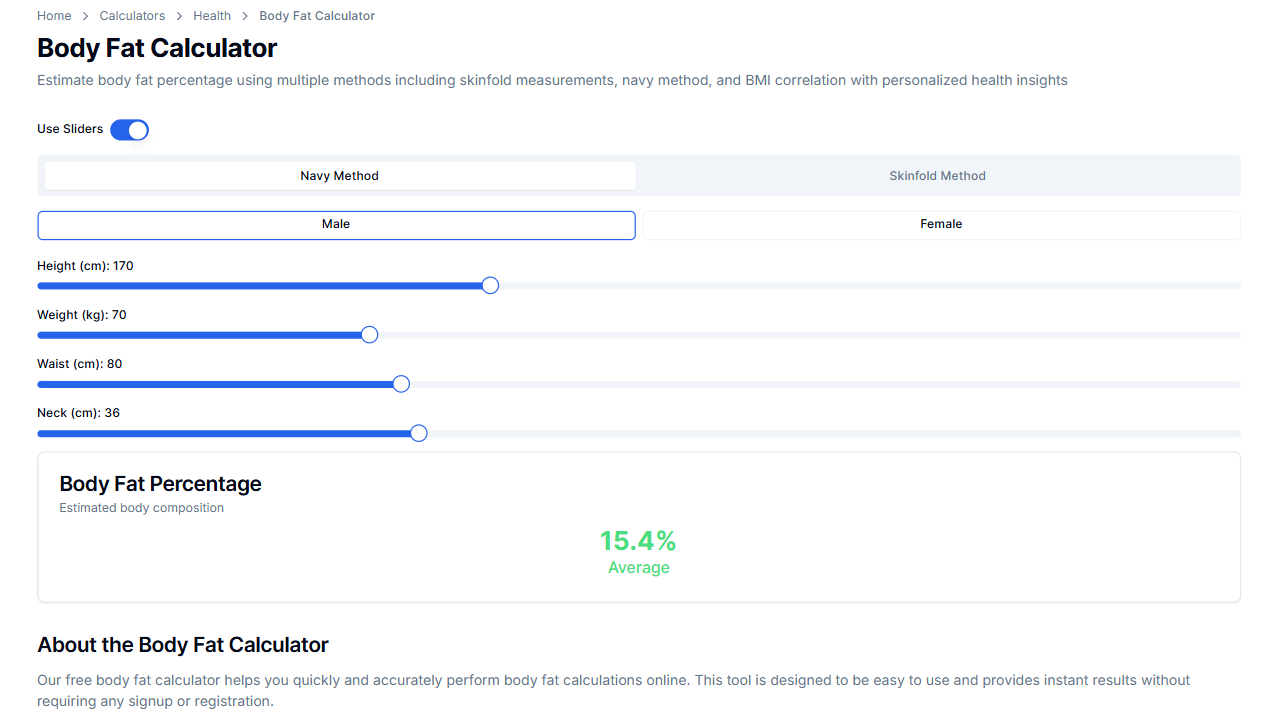Click the 15.4% result value
Viewport: 1280px width, 720px height.
click(x=638, y=540)
